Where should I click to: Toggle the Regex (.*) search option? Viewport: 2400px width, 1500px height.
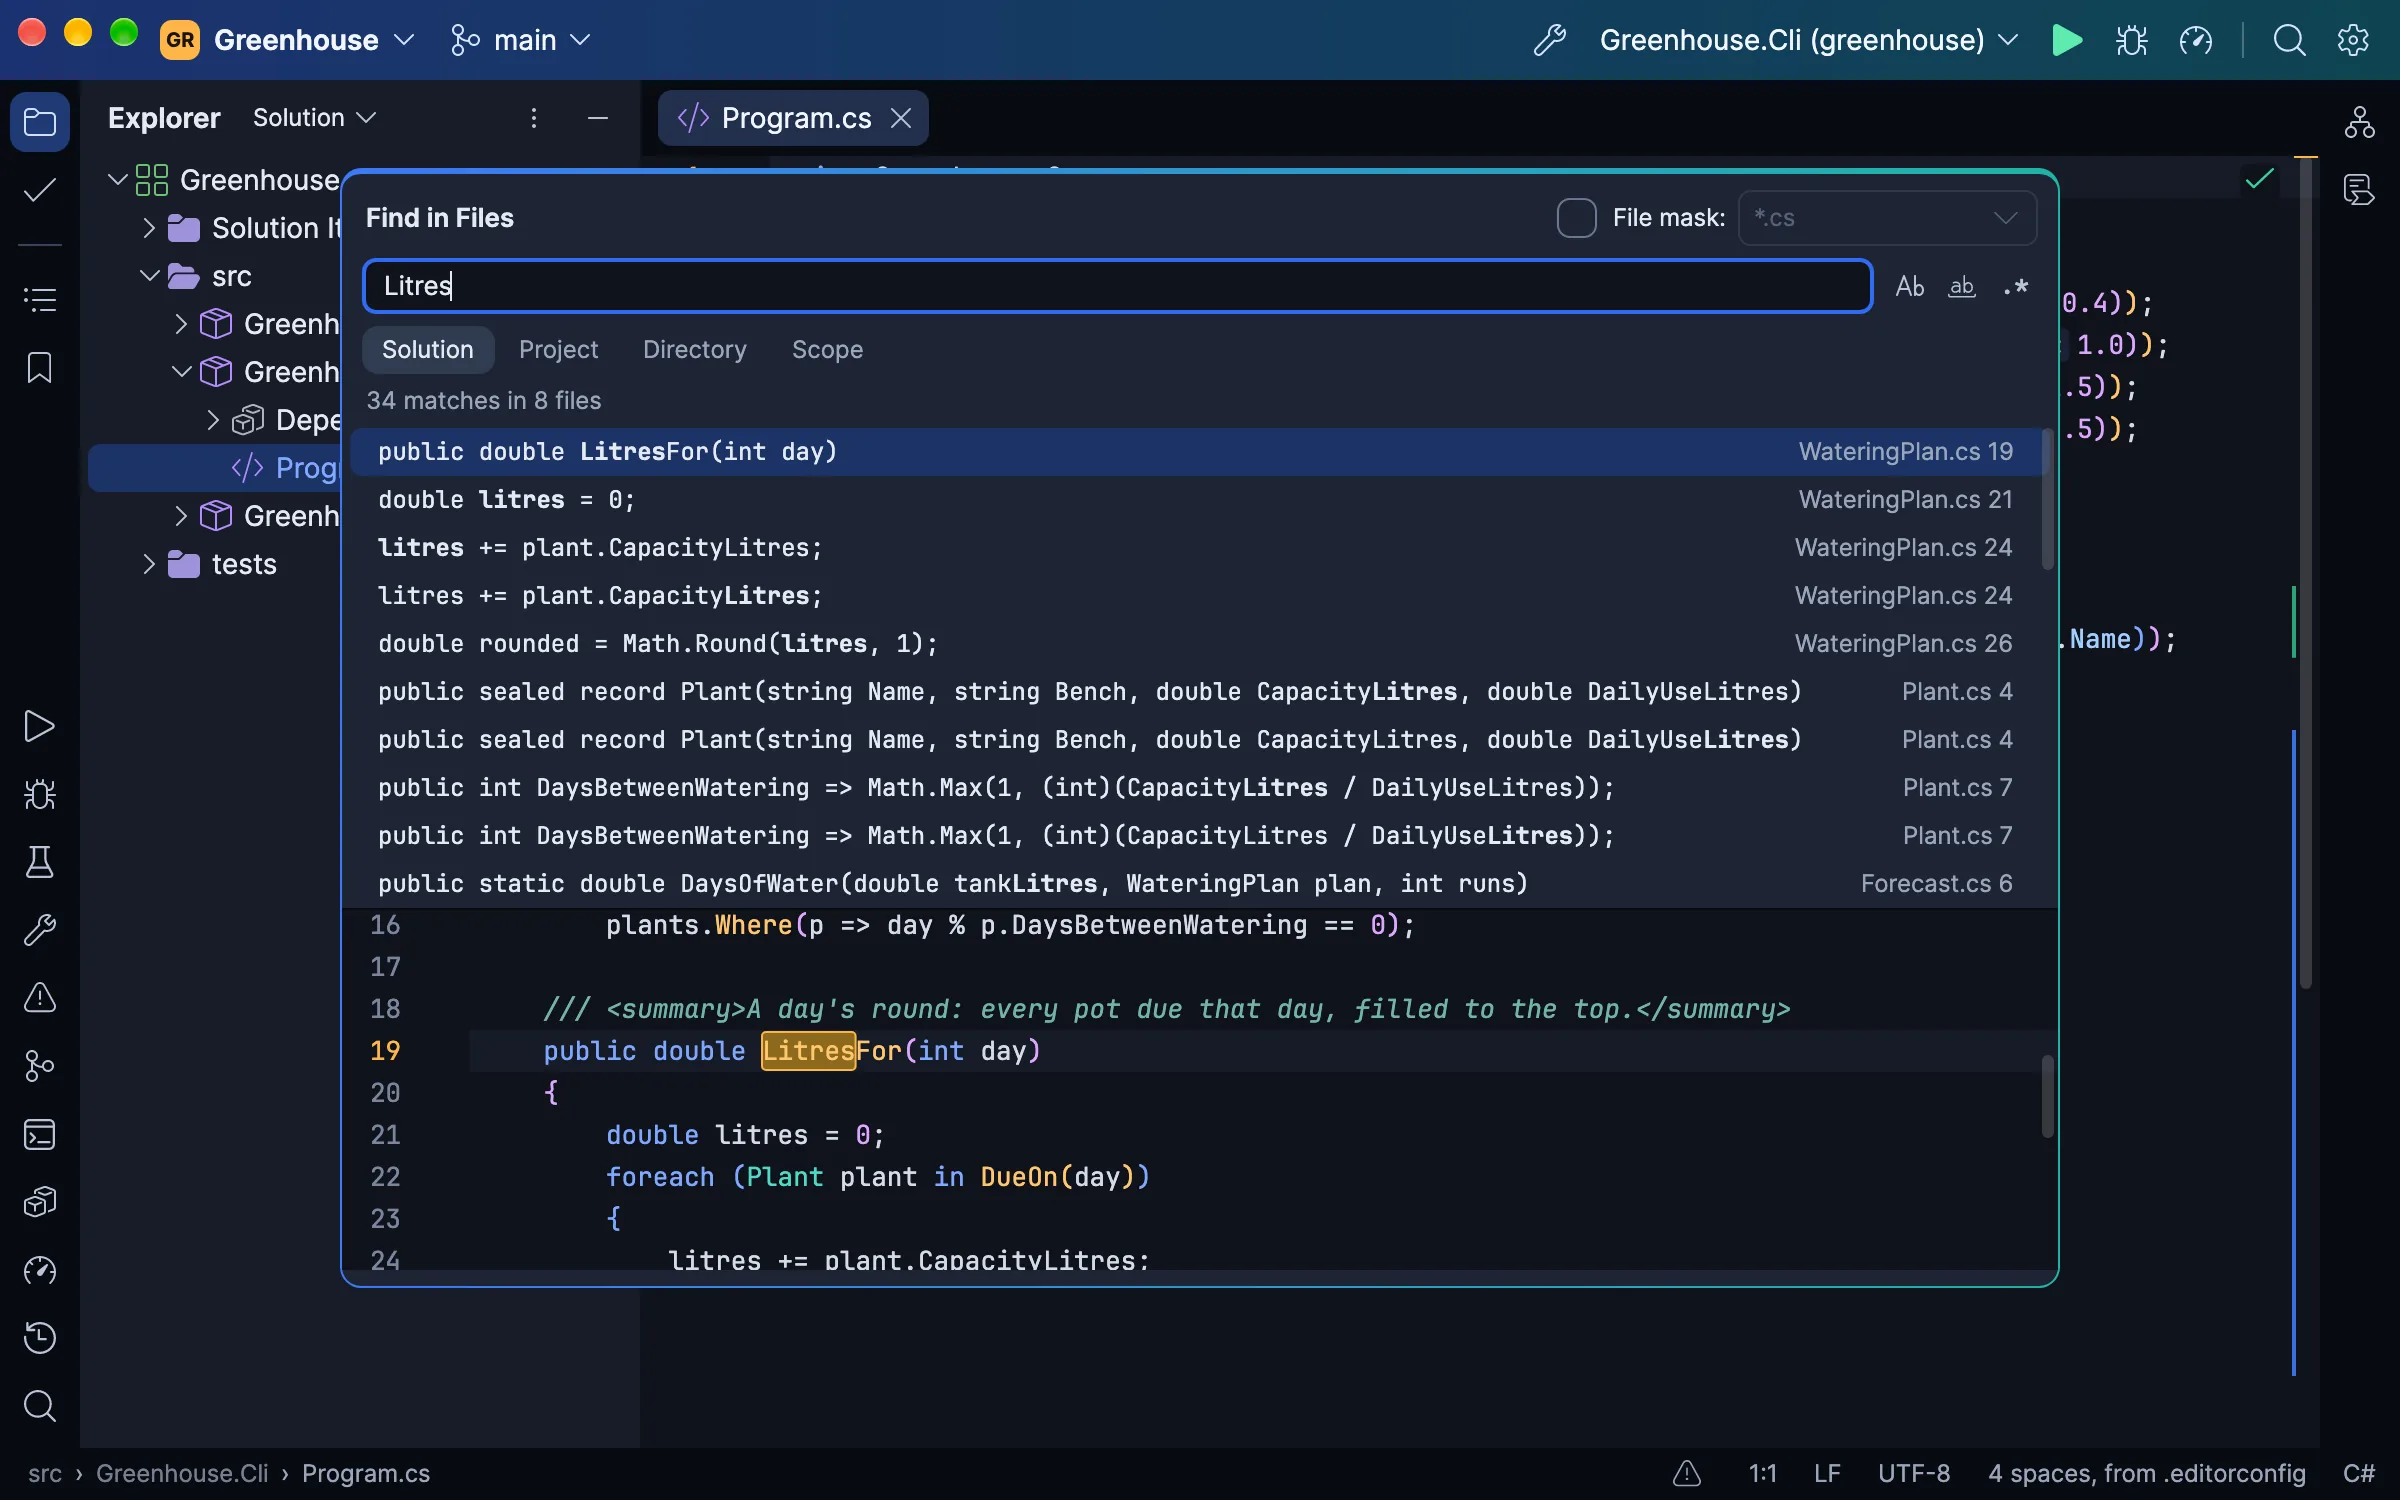tap(2016, 287)
